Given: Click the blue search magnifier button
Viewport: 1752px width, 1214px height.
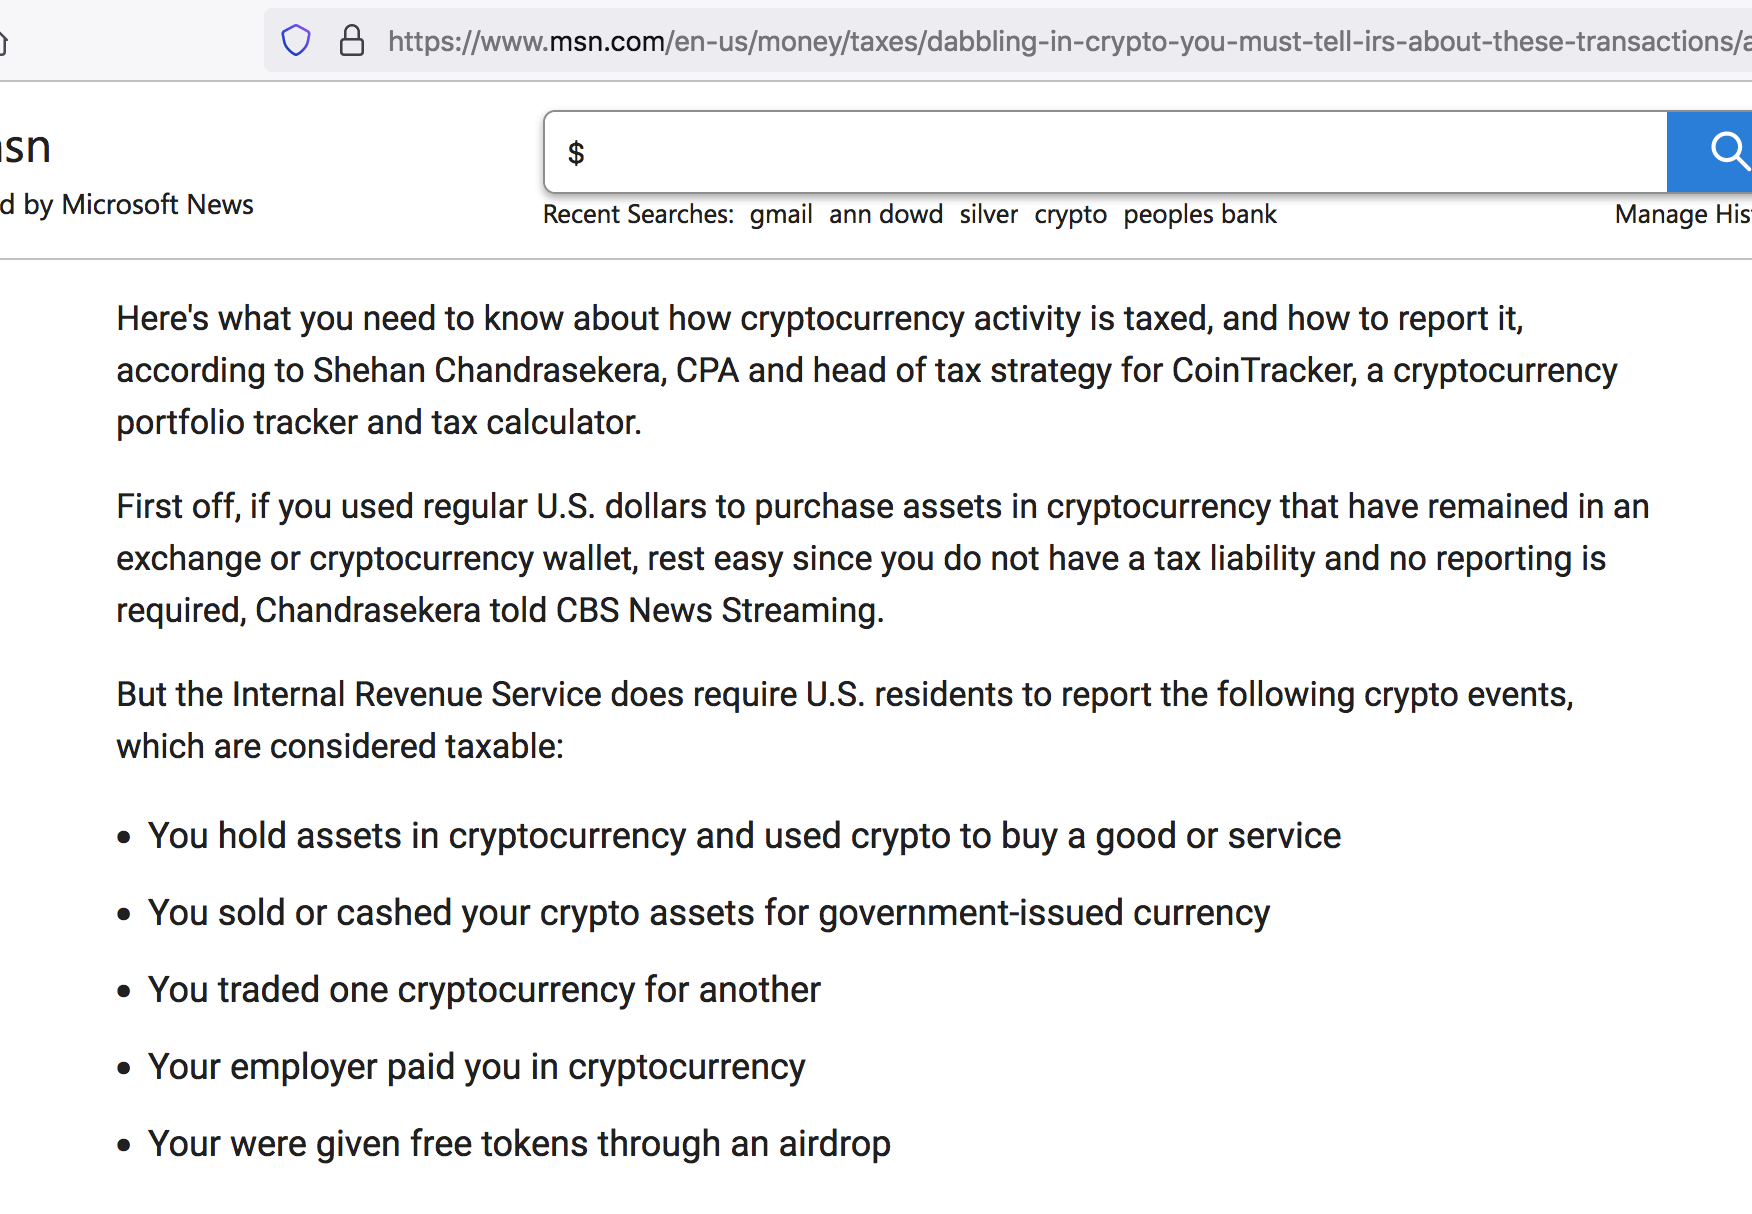Looking at the screenshot, I should (1710, 152).
